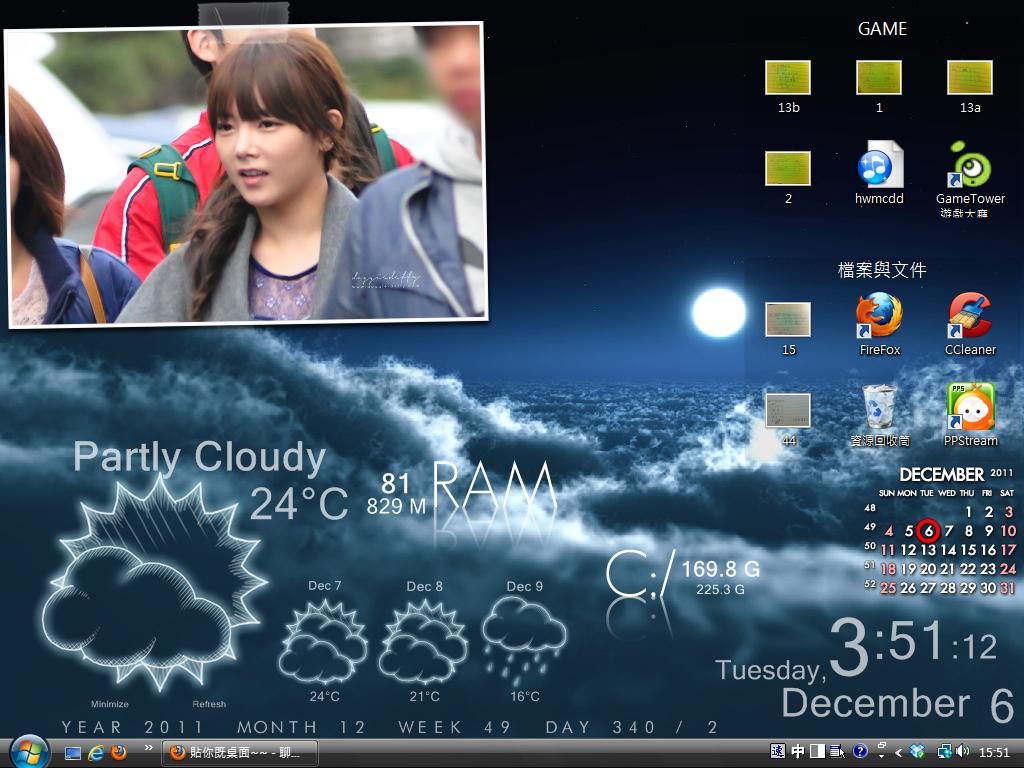Click December 6 on the calendar widget
1024x768 pixels.
coord(928,531)
